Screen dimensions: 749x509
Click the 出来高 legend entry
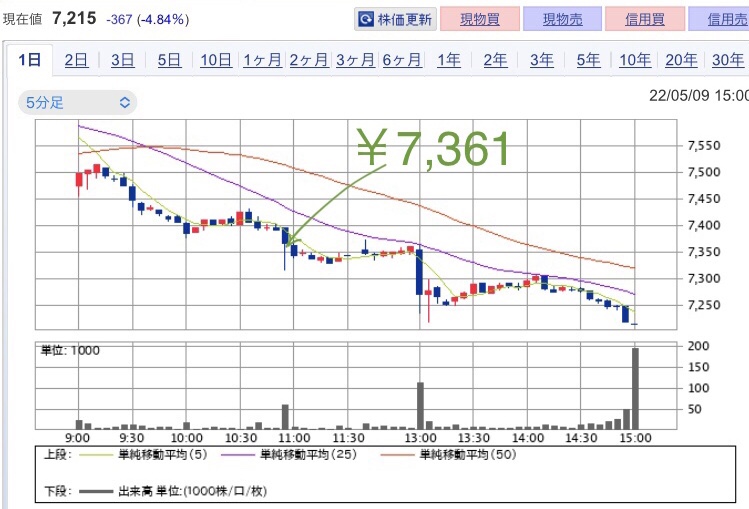173,491
